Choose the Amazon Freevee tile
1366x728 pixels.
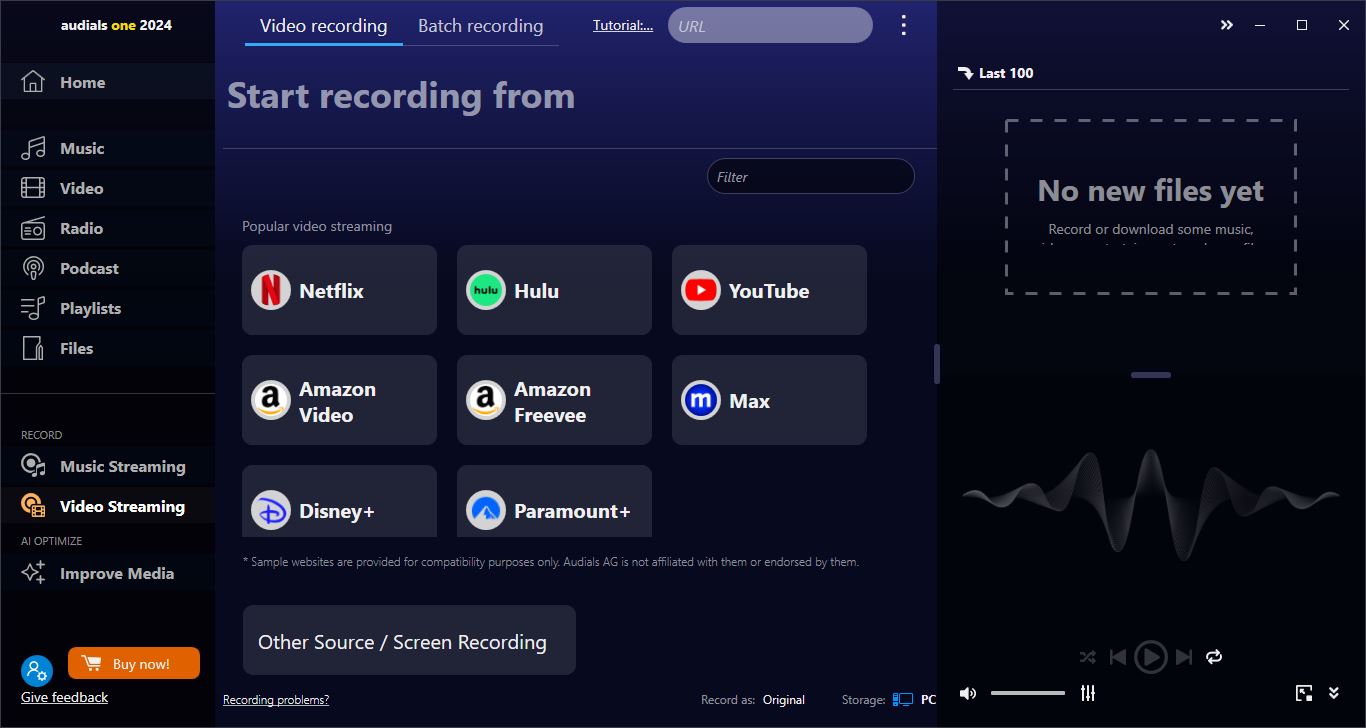(554, 400)
